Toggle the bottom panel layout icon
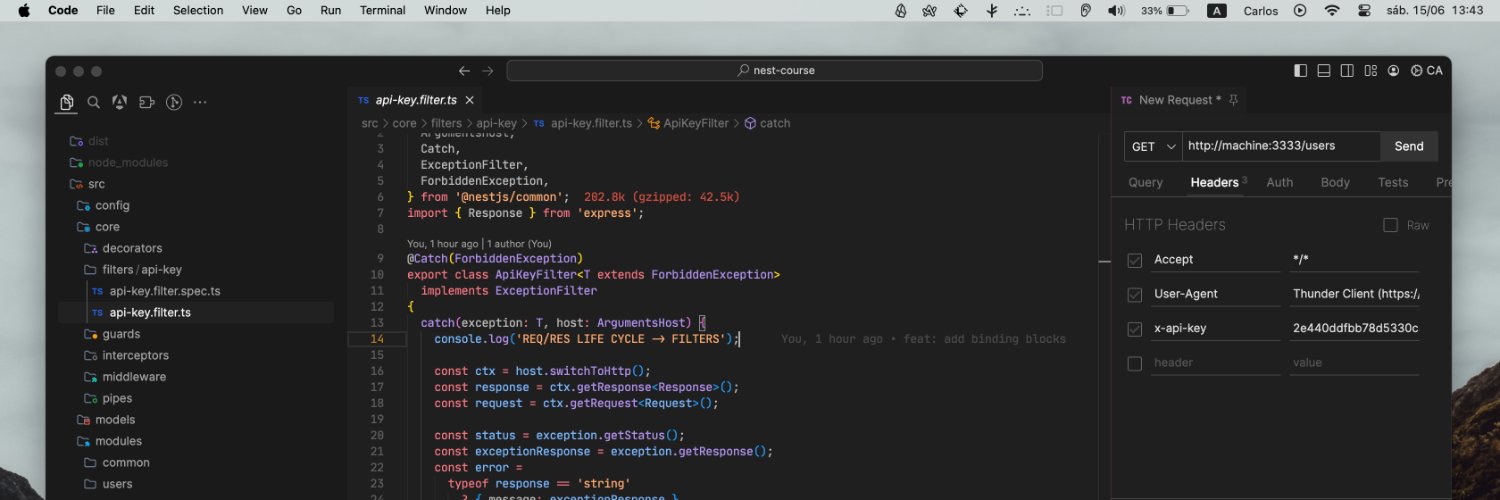The width and height of the screenshot is (1500, 500). point(1324,71)
